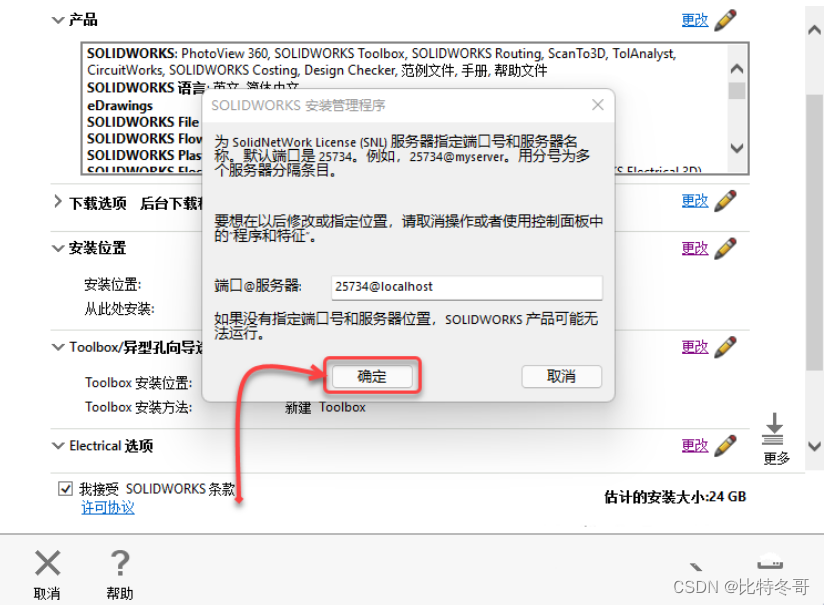Image resolution: width=825 pixels, height=605 pixels.
Task: Click 更改 link for Electrical 选项
Action: point(695,446)
